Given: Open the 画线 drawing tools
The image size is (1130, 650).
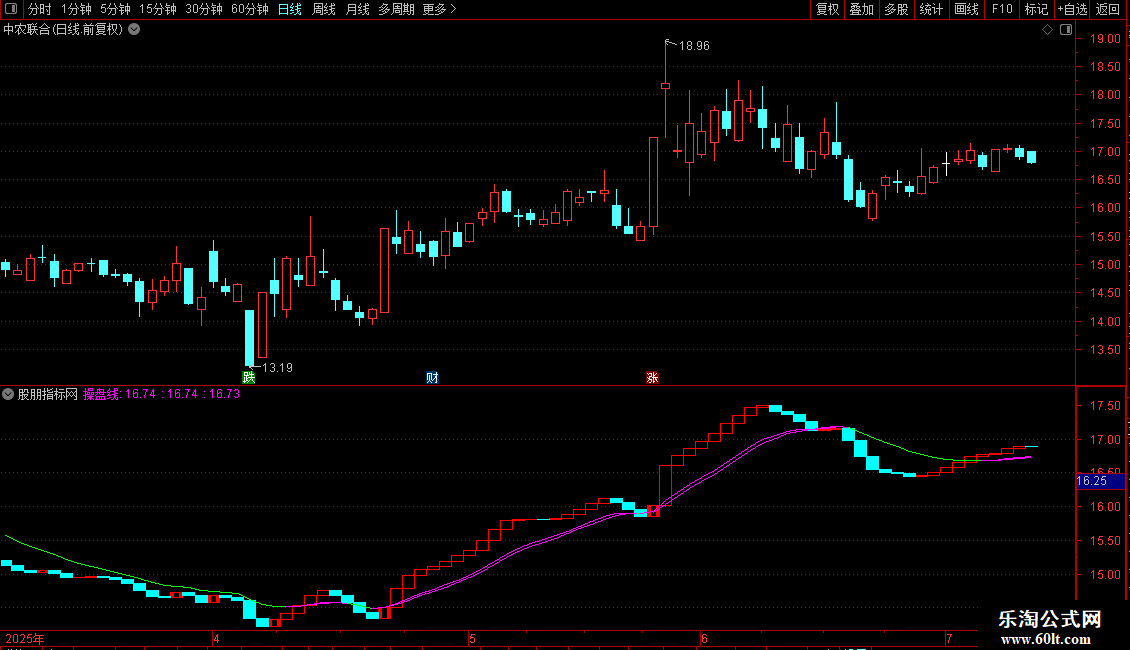Looking at the screenshot, I should [966, 9].
